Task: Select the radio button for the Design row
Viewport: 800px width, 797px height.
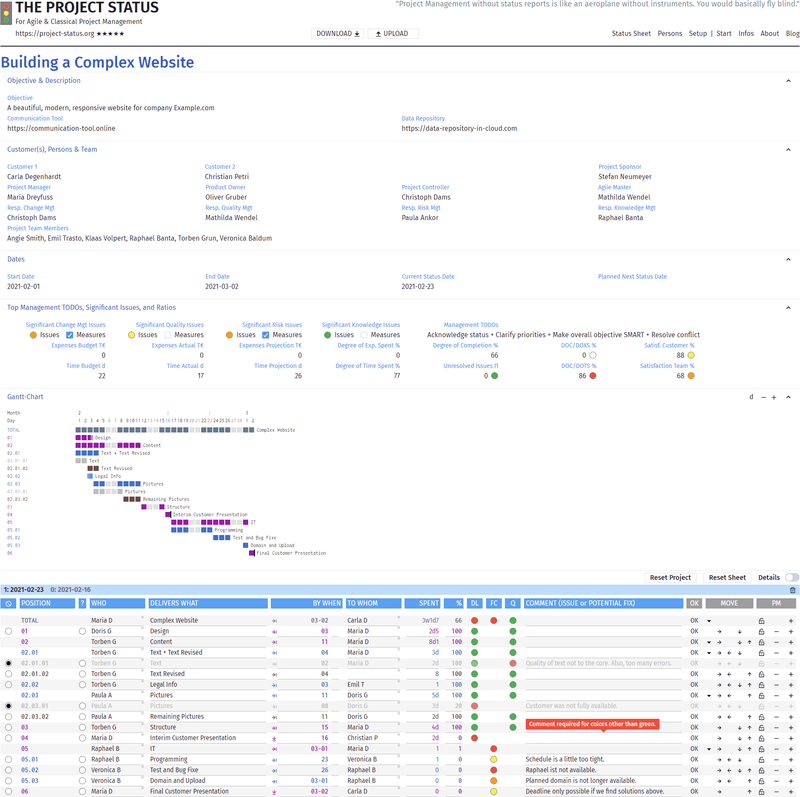Action: 9,632
